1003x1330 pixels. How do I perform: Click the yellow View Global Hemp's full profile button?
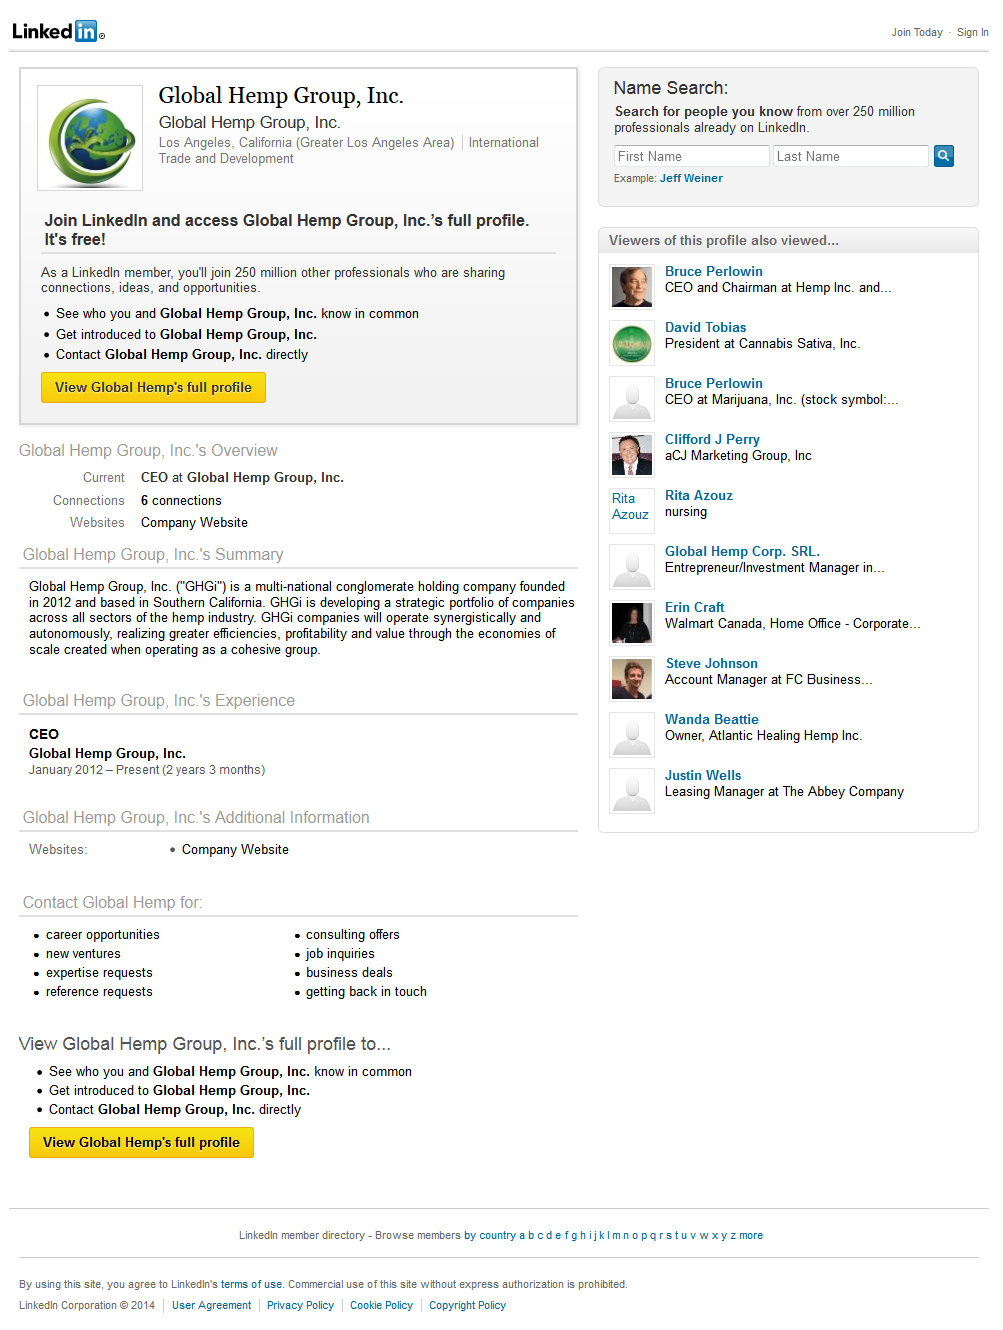(x=153, y=387)
